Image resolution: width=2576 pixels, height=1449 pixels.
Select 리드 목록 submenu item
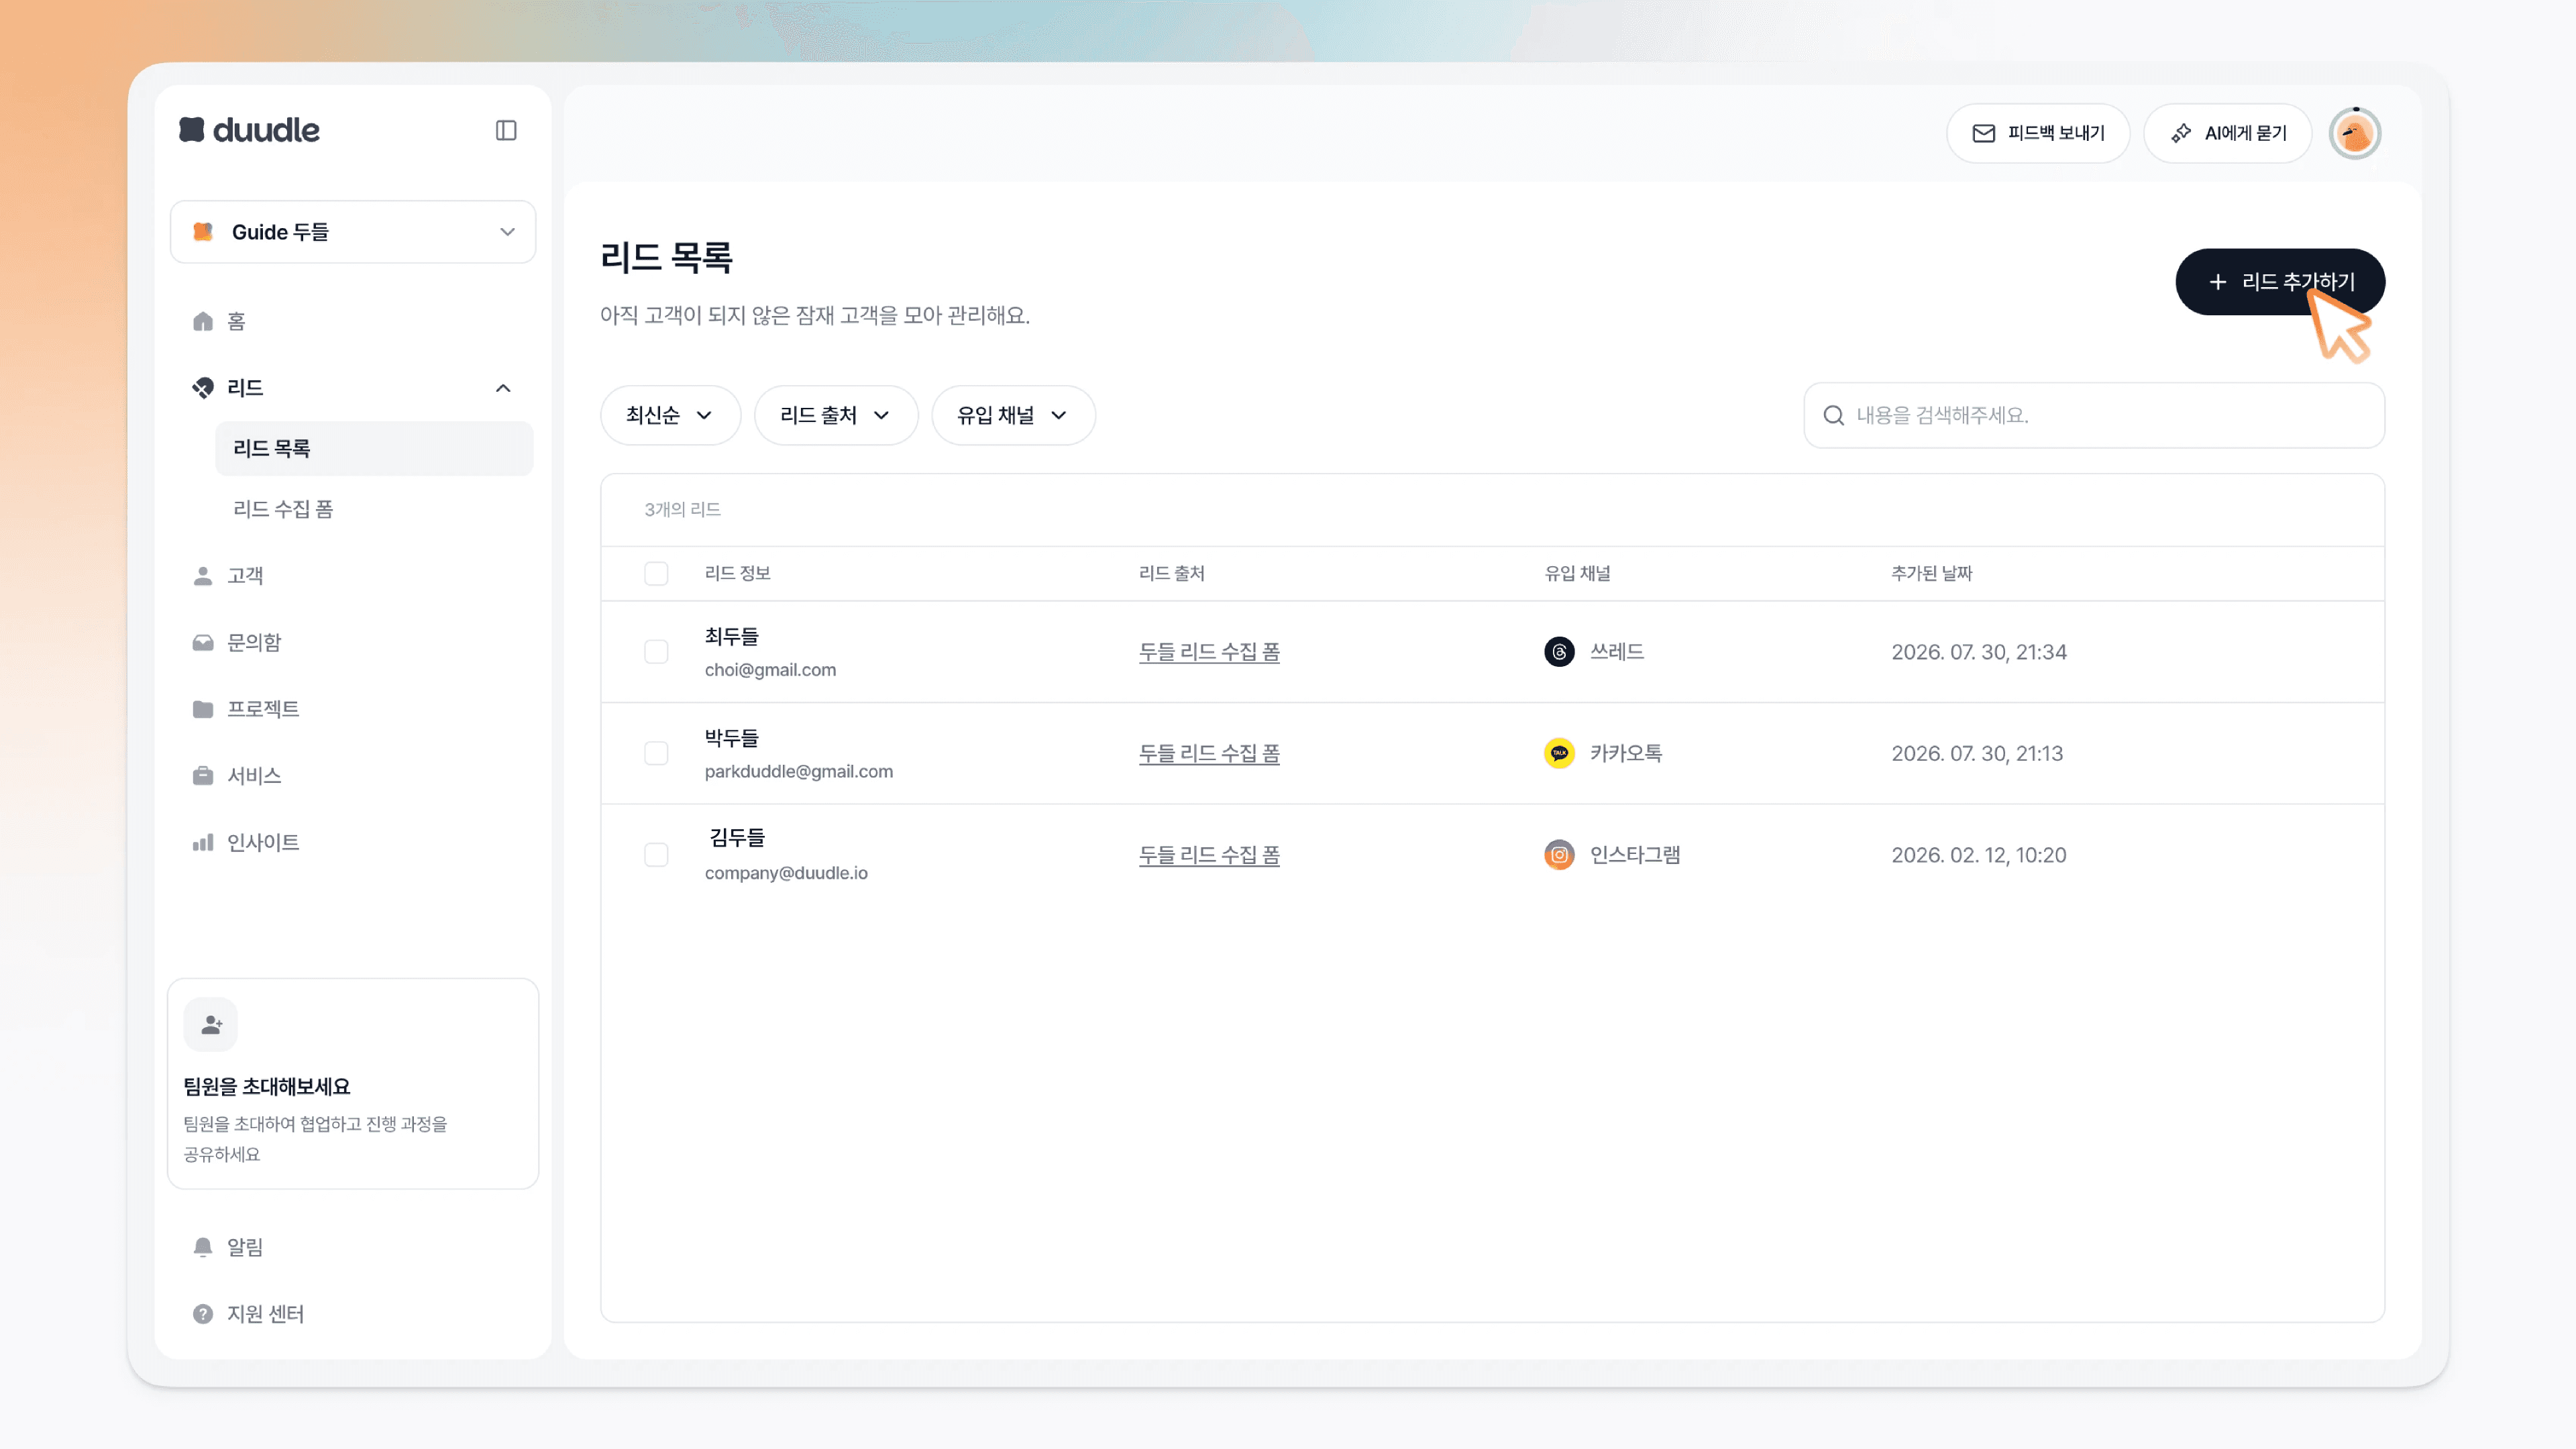pyautogui.click(x=374, y=449)
